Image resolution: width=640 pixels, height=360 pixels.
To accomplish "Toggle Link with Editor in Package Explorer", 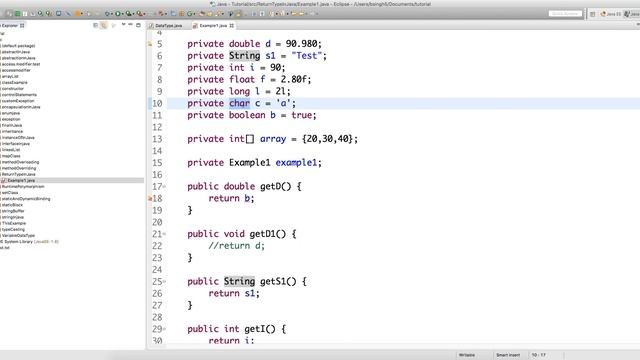I will pos(104,25).
